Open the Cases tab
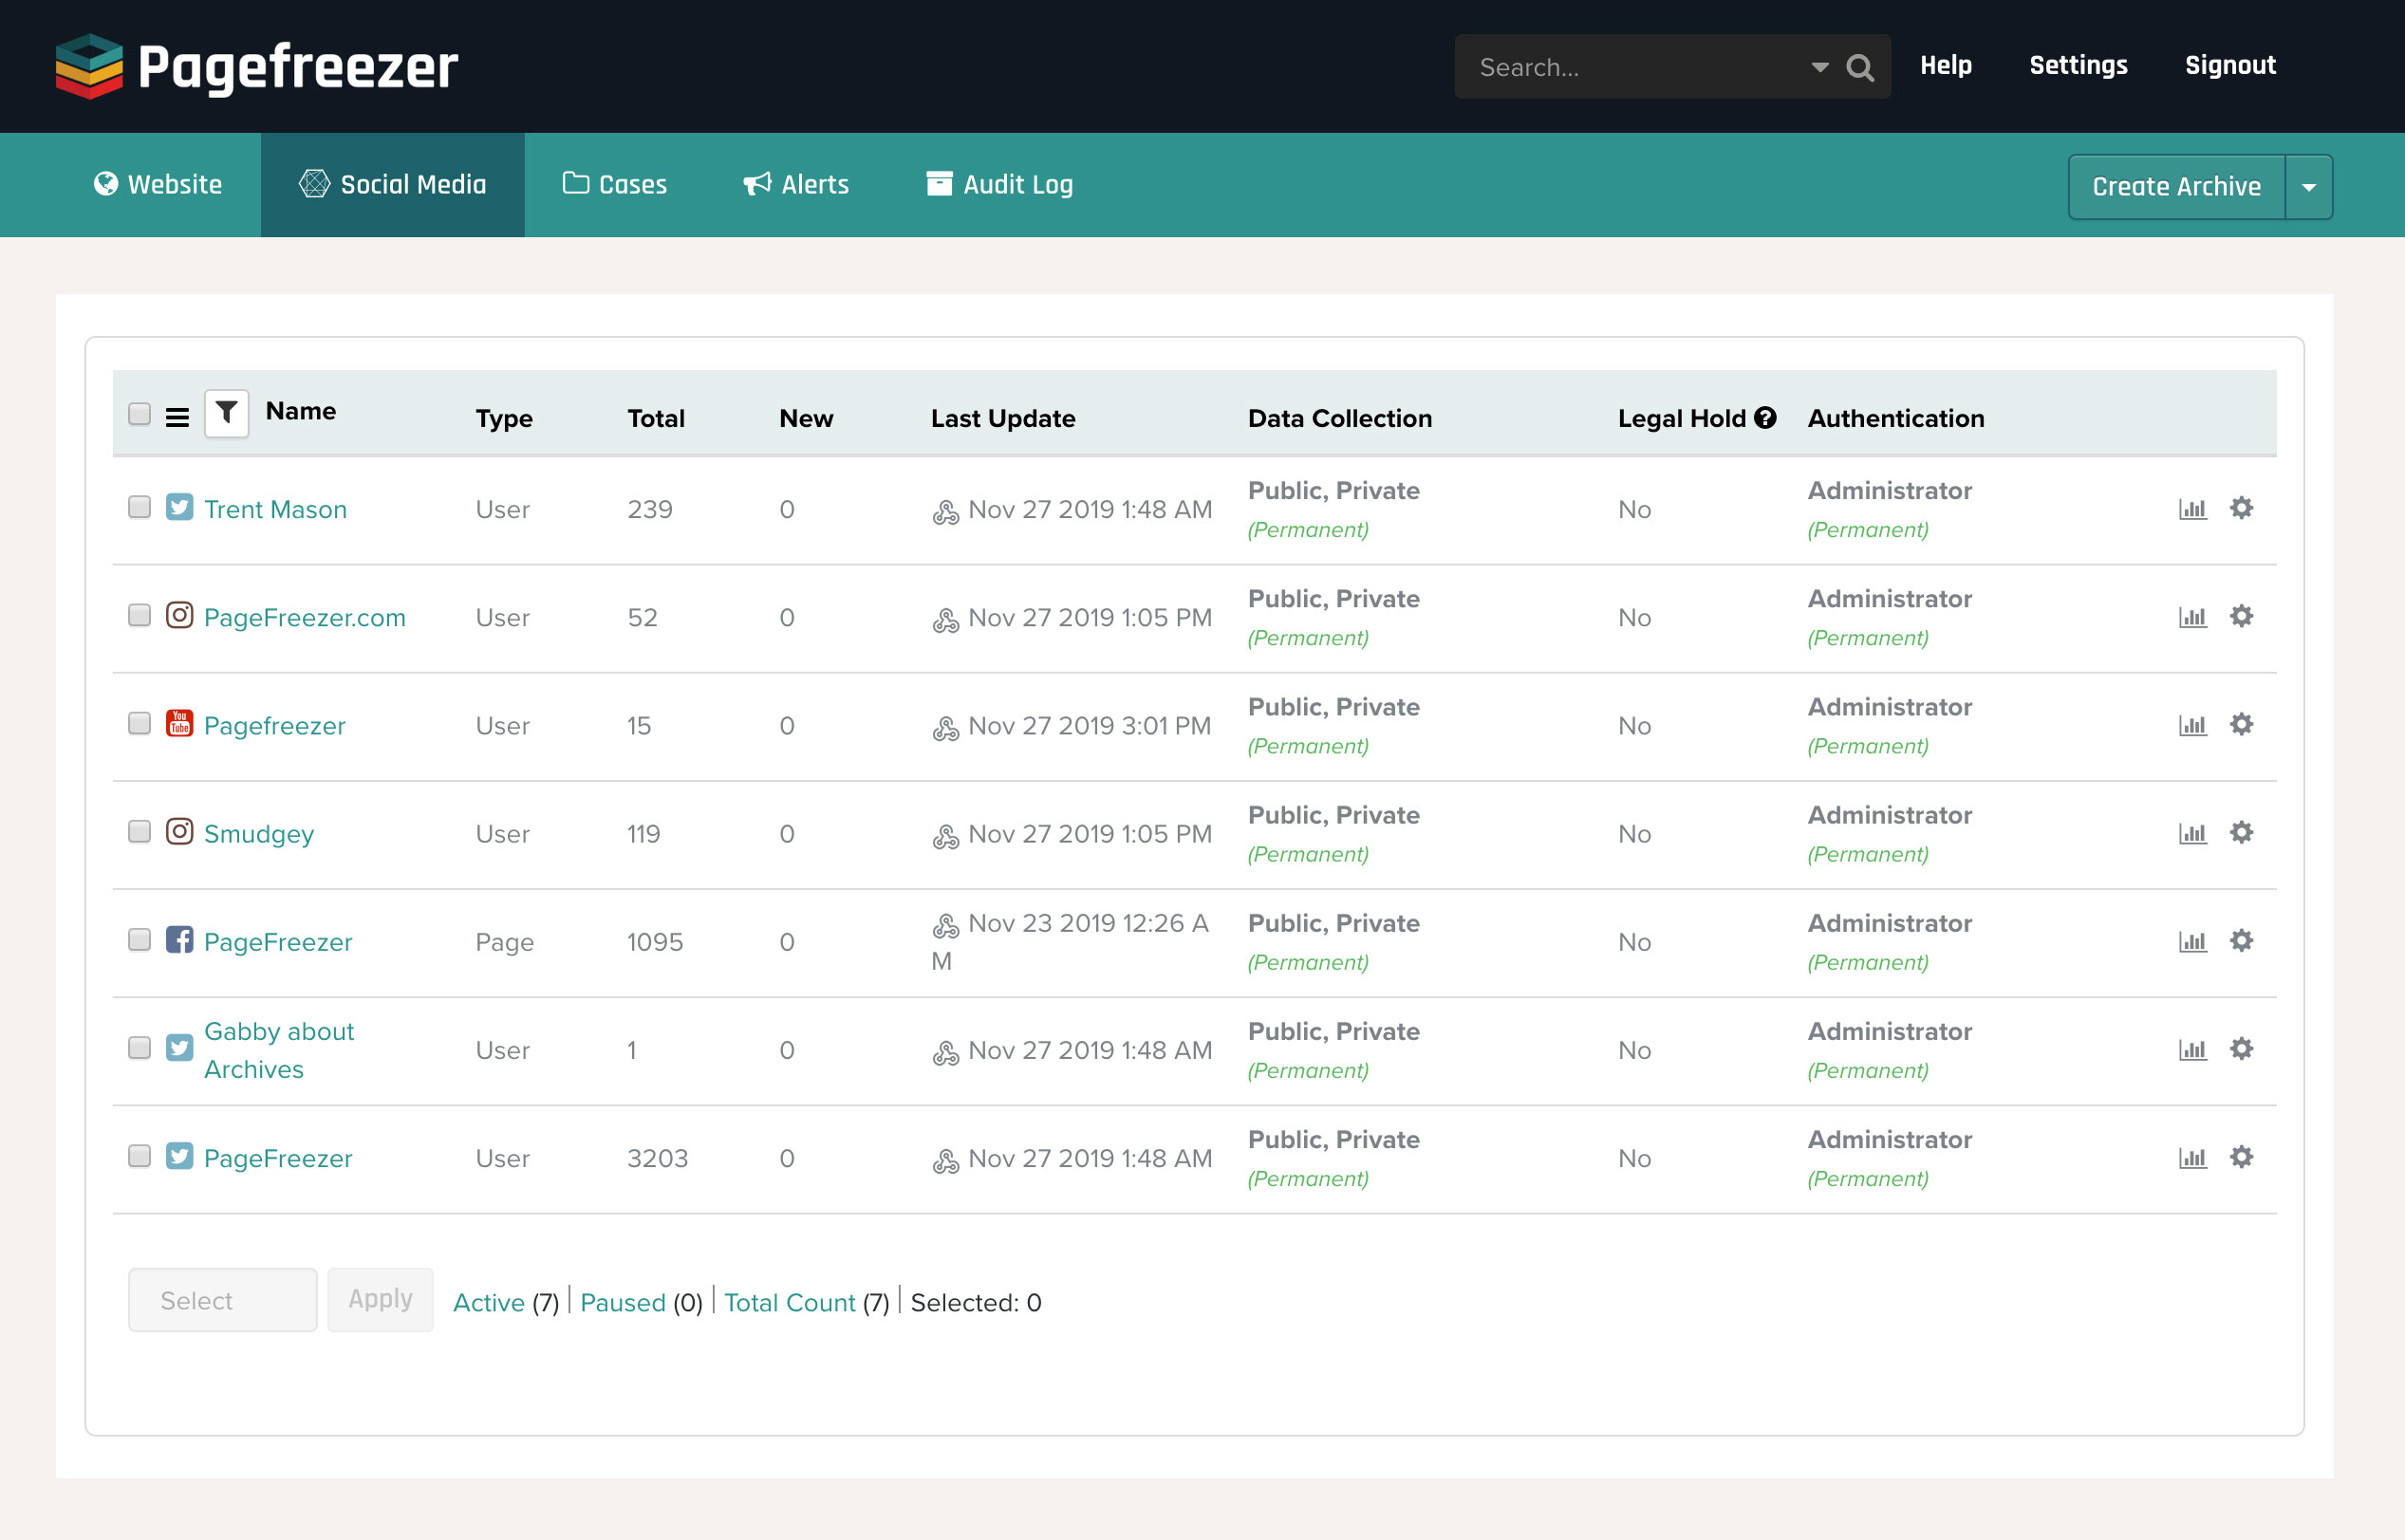 click(615, 185)
